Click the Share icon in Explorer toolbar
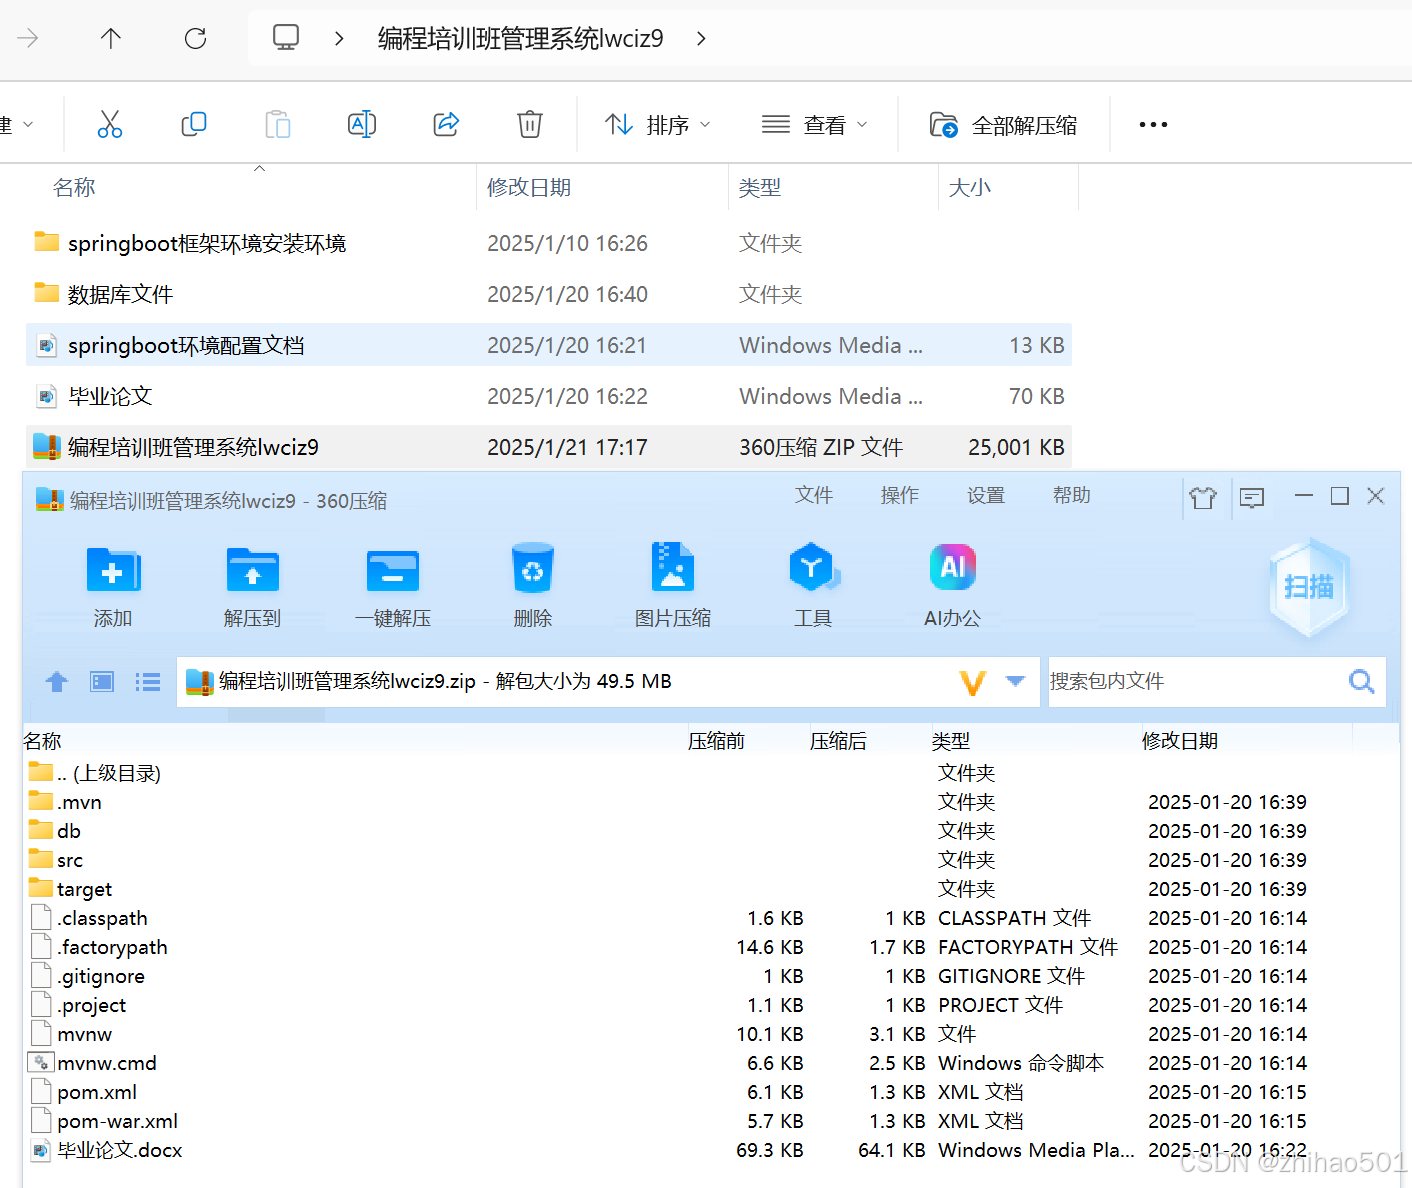This screenshot has width=1412, height=1188. [x=446, y=124]
